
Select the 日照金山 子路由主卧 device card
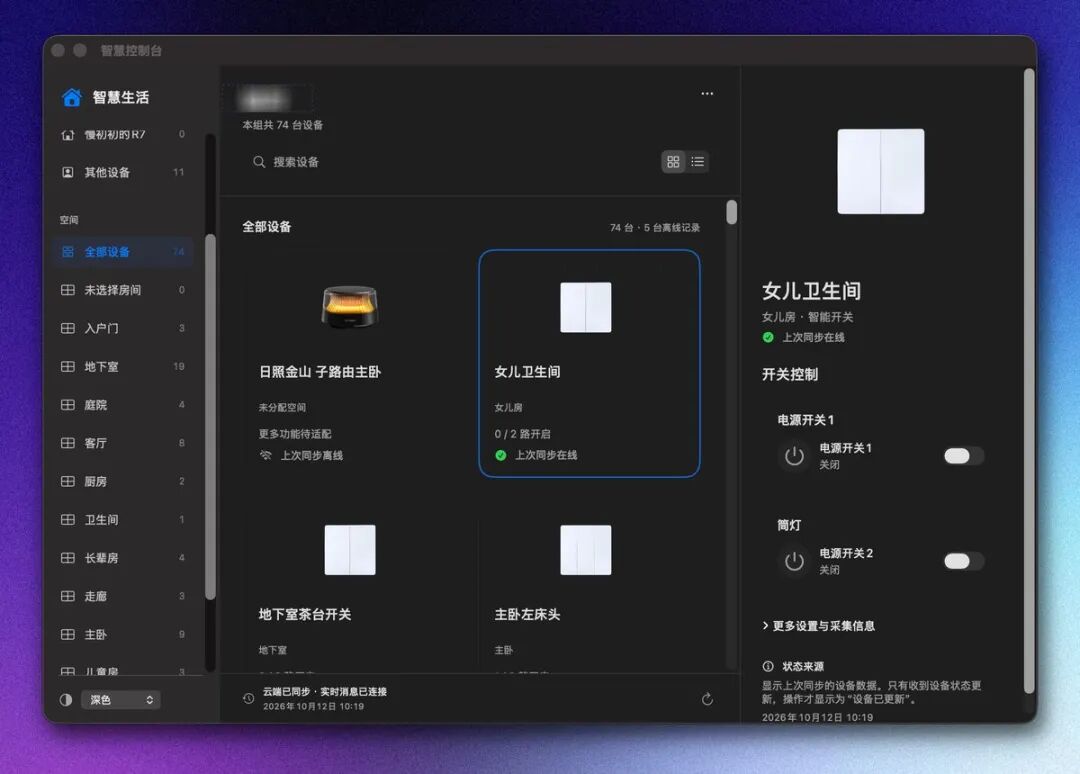click(x=353, y=364)
